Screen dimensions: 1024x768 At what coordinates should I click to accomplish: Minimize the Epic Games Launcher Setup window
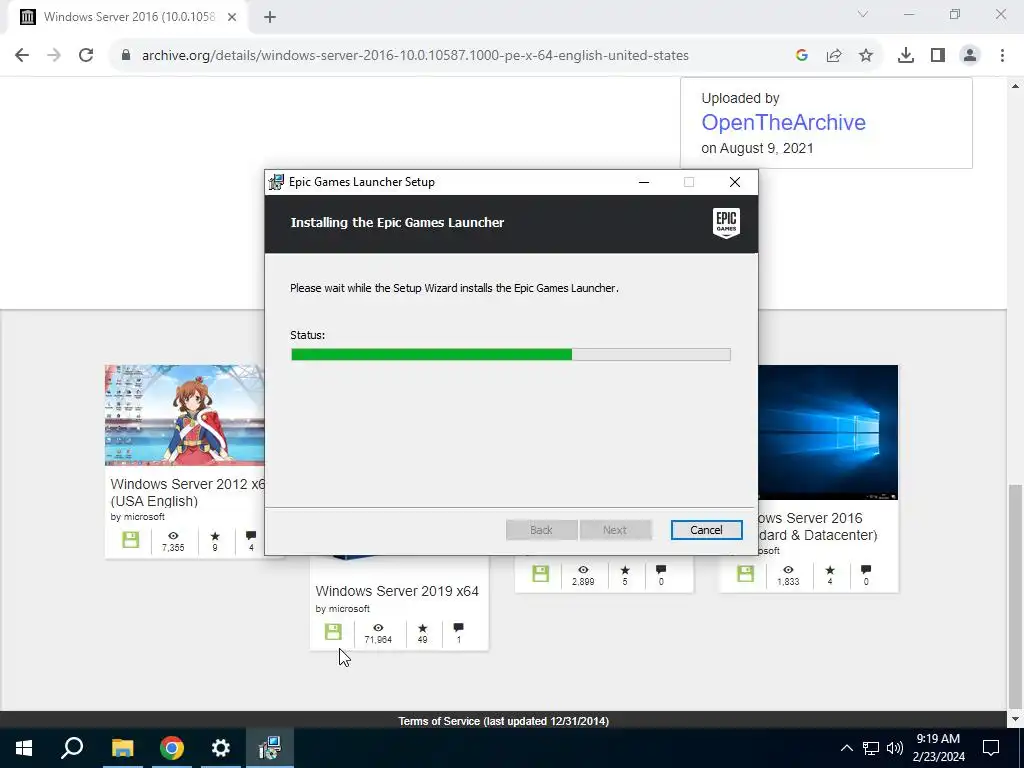[644, 182]
